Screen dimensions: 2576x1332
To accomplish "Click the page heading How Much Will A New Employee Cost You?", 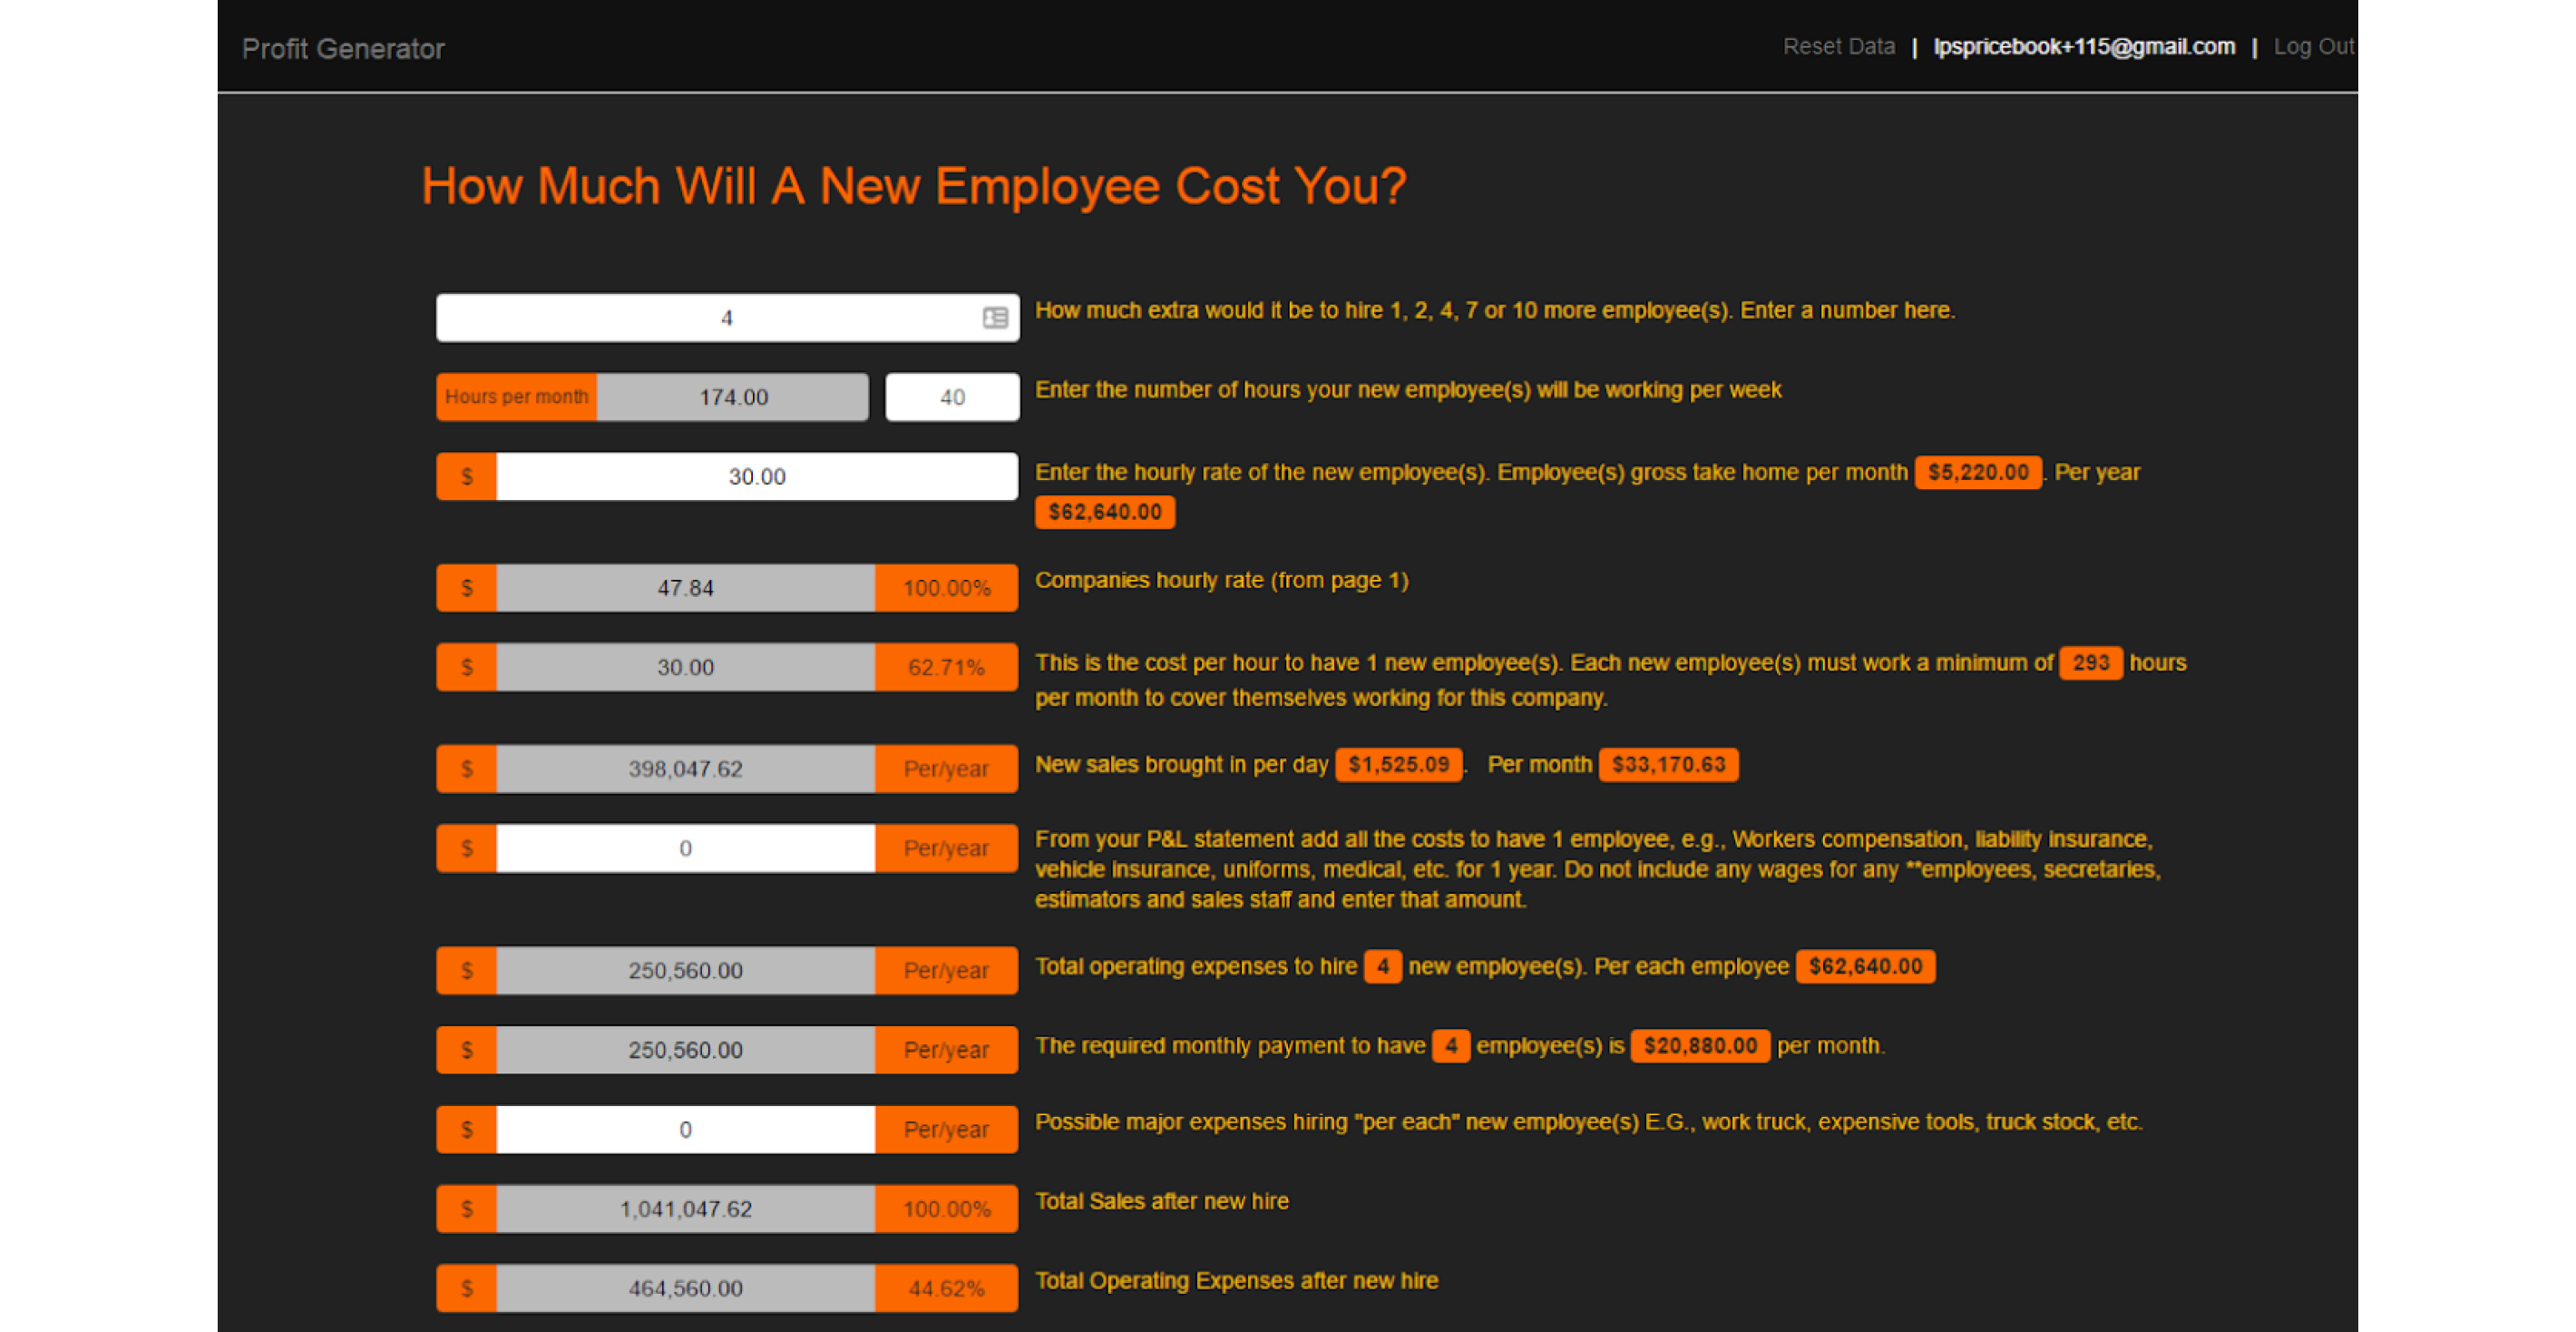I will click(x=913, y=186).
